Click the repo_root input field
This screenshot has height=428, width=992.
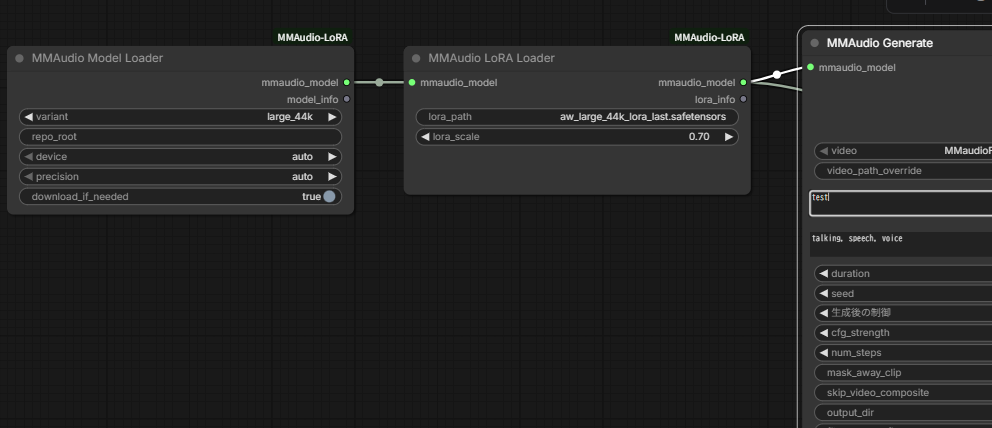[180, 137]
